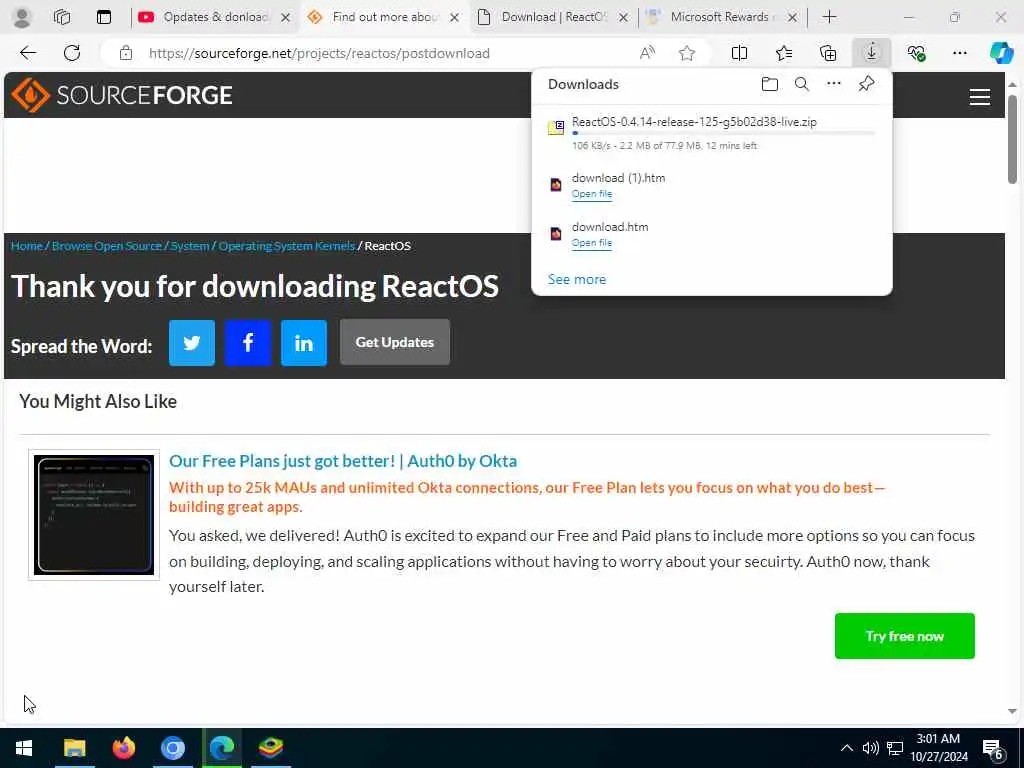Select ReactOS live.zip download entry
The image size is (1024, 768).
pos(712,133)
